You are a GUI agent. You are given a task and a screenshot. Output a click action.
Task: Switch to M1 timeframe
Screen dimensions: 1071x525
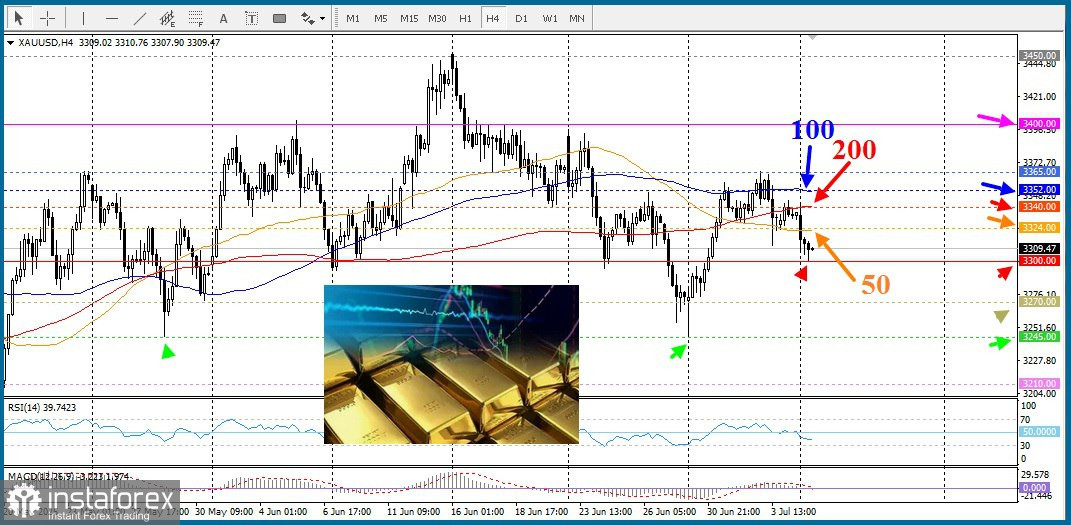coord(353,18)
